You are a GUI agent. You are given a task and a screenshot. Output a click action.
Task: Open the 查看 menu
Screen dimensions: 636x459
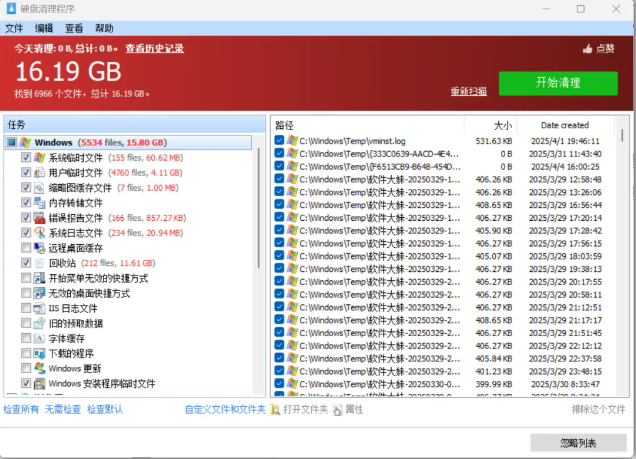point(74,28)
